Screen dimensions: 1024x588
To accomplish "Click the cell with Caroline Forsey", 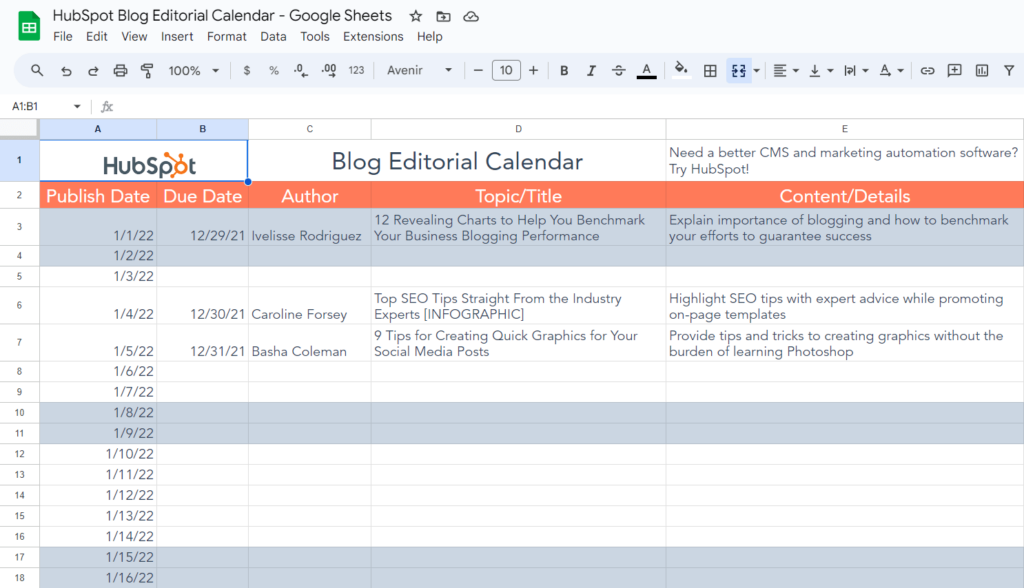I will 310,305.
